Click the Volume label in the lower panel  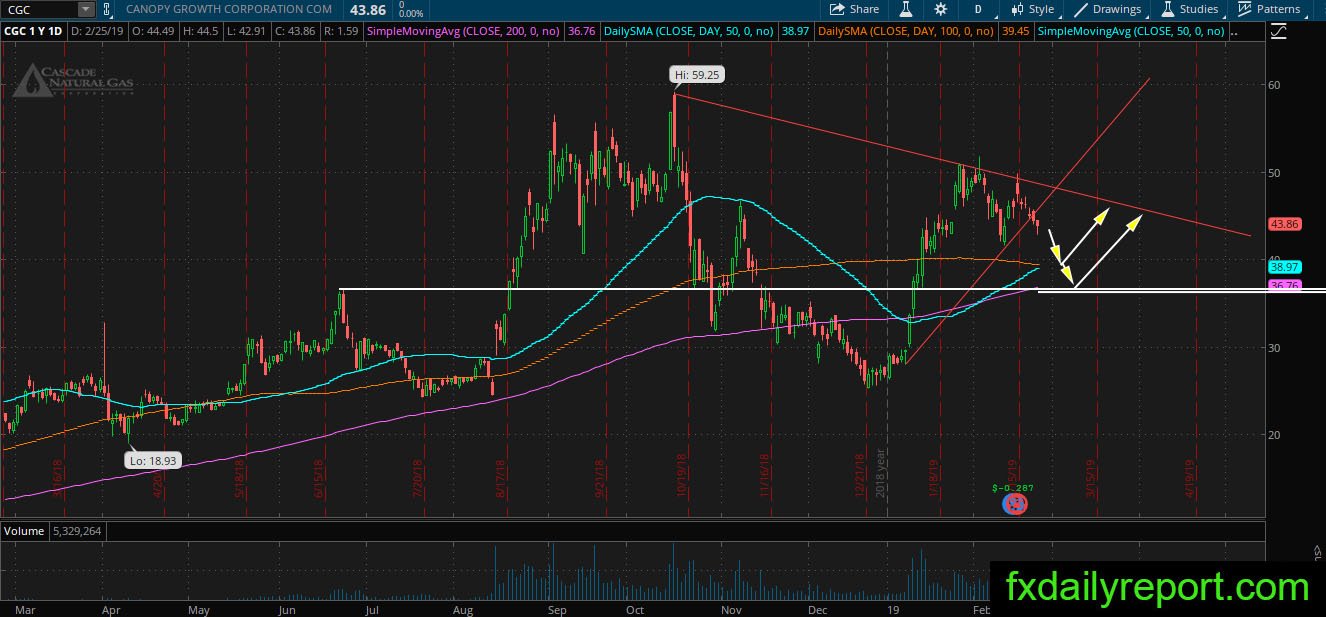(x=24, y=530)
